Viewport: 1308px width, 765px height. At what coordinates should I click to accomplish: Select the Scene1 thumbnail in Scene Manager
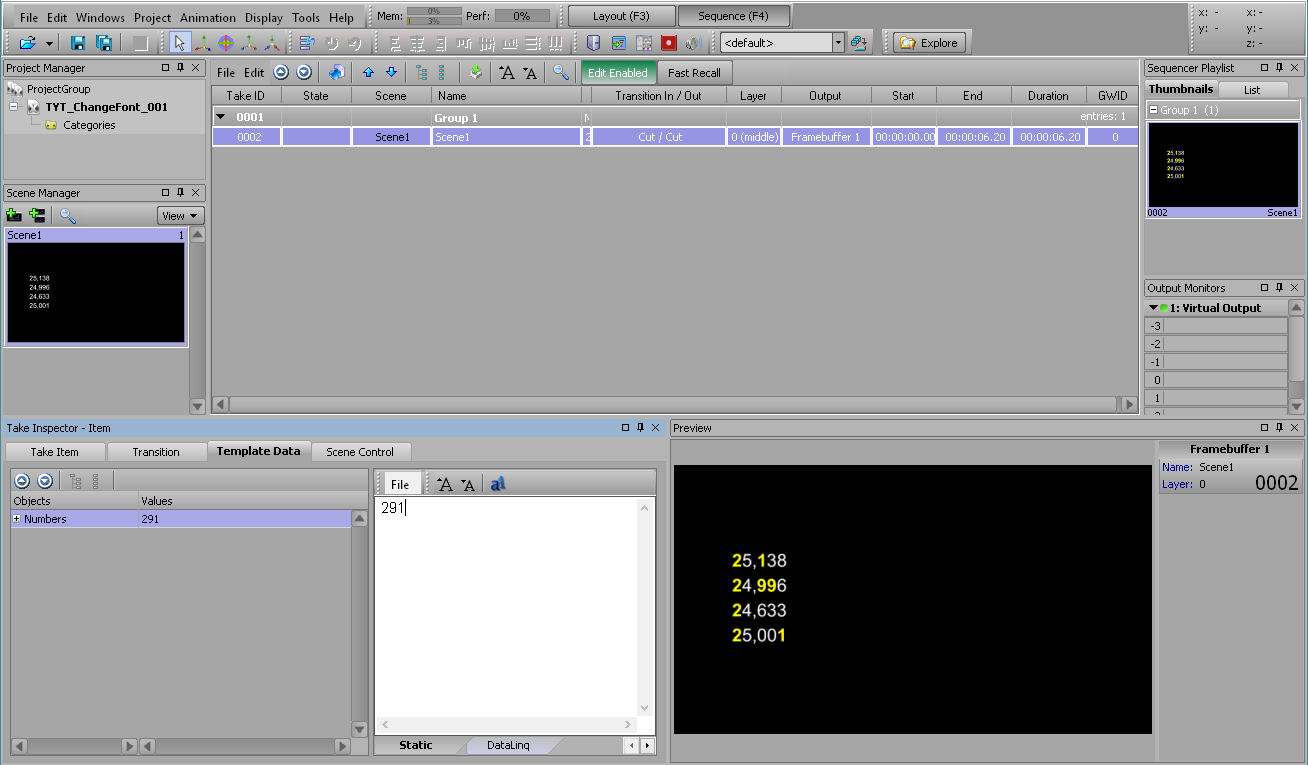[96, 292]
